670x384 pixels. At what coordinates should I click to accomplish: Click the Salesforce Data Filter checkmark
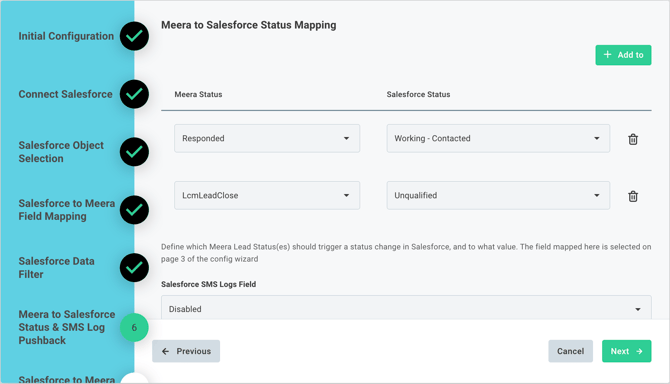click(x=134, y=268)
